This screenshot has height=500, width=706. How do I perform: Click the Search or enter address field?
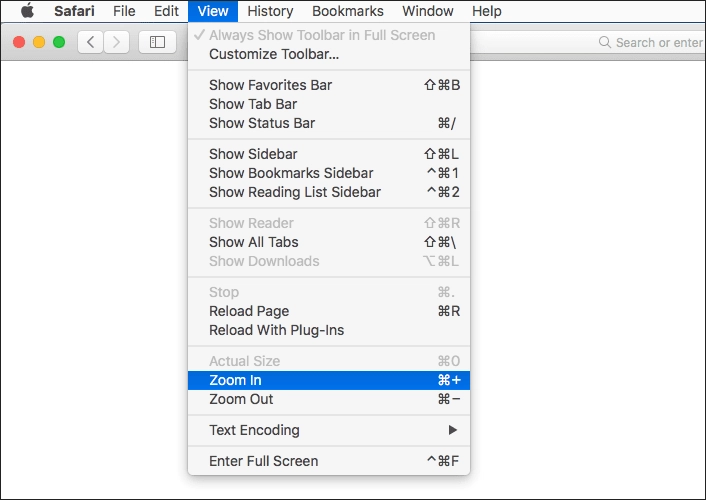pos(648,42)
